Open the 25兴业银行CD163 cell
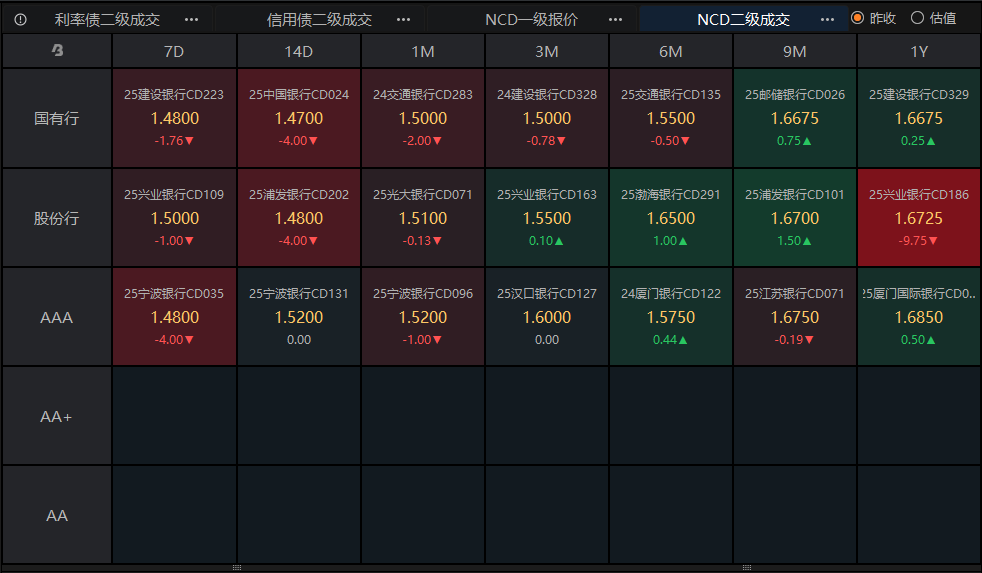This screenshot has width=982, height=573. click(547, 218)
